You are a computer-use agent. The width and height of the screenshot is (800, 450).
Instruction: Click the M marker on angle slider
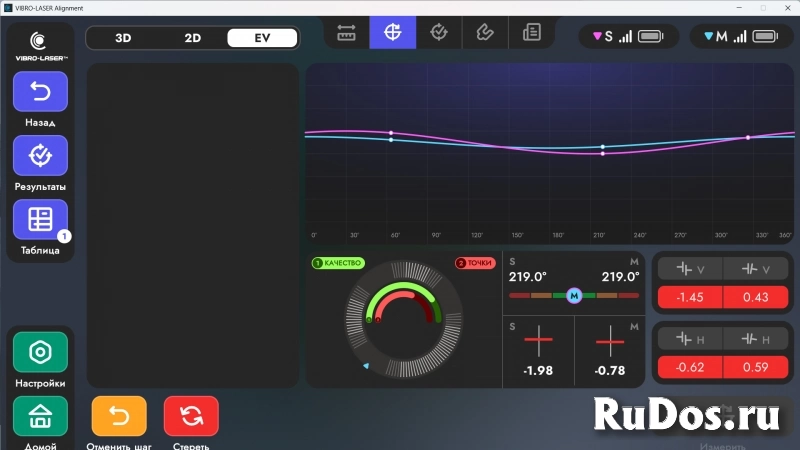574,295
